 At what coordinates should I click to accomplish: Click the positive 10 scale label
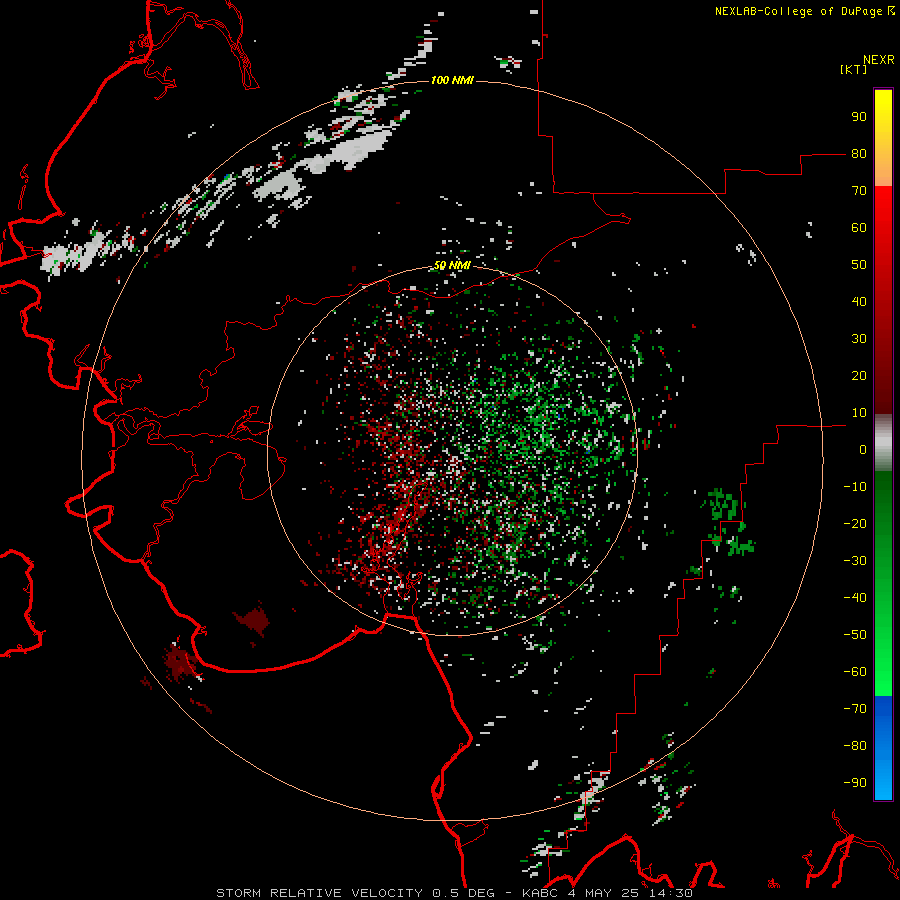(x=859, y=413)
